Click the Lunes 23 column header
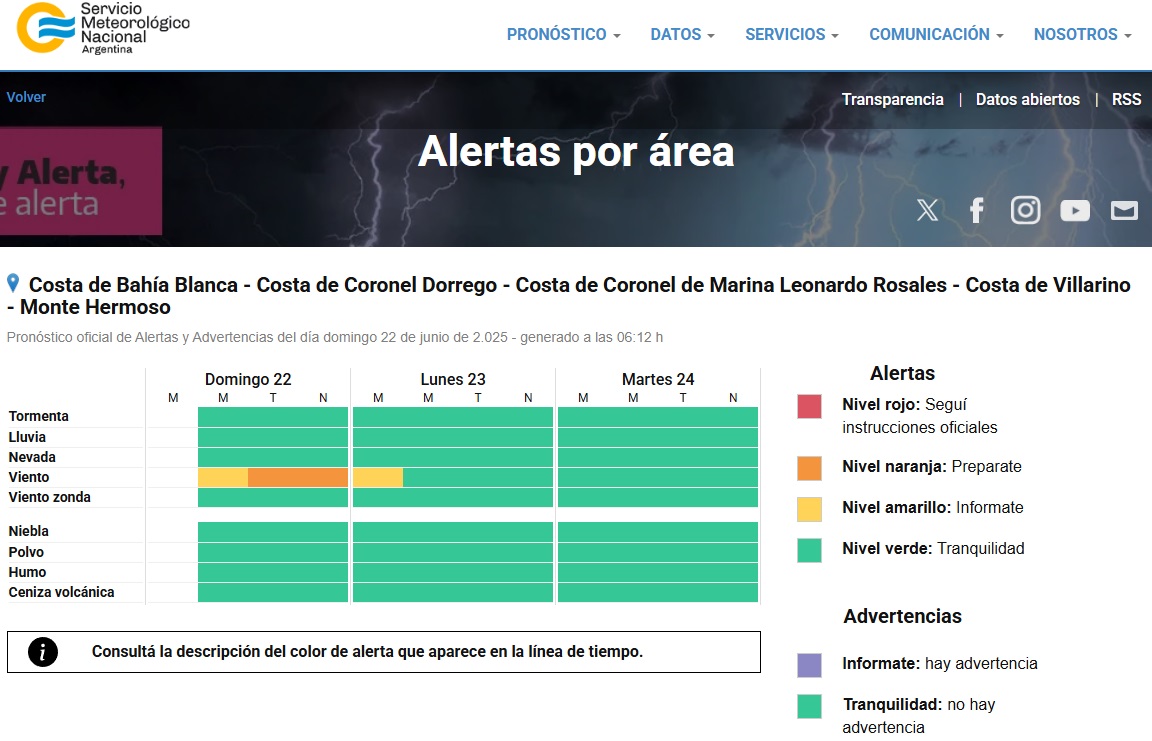 pyautogui.click(x=453, y=379)
